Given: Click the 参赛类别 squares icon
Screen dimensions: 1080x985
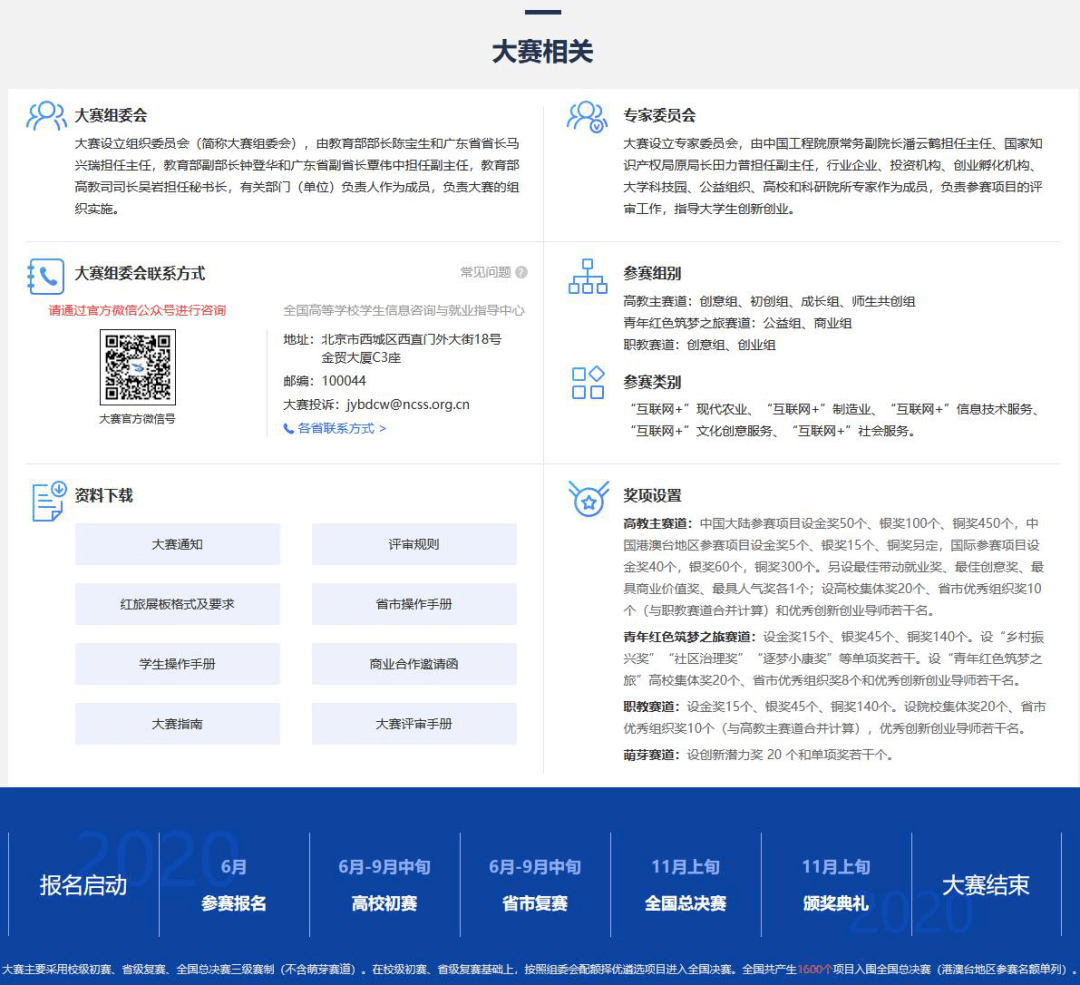Looking at the screenshot, I should coord(587,383).
